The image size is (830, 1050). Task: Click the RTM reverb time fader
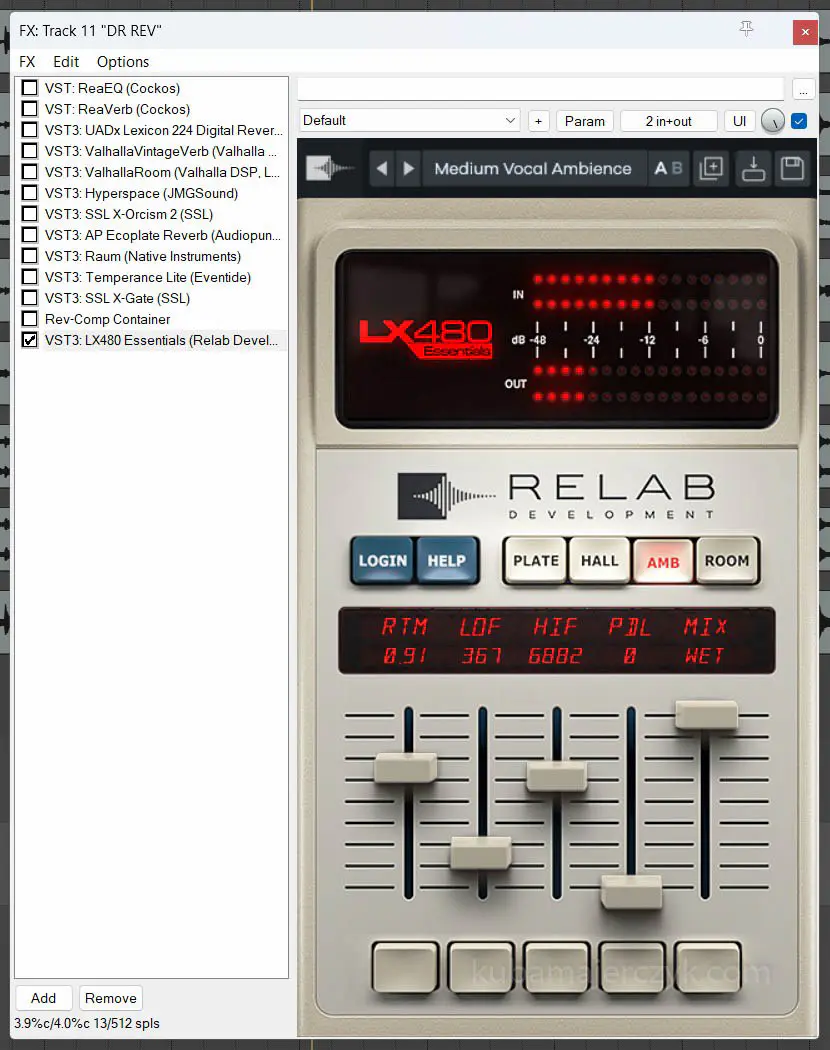tap(405, 768)
